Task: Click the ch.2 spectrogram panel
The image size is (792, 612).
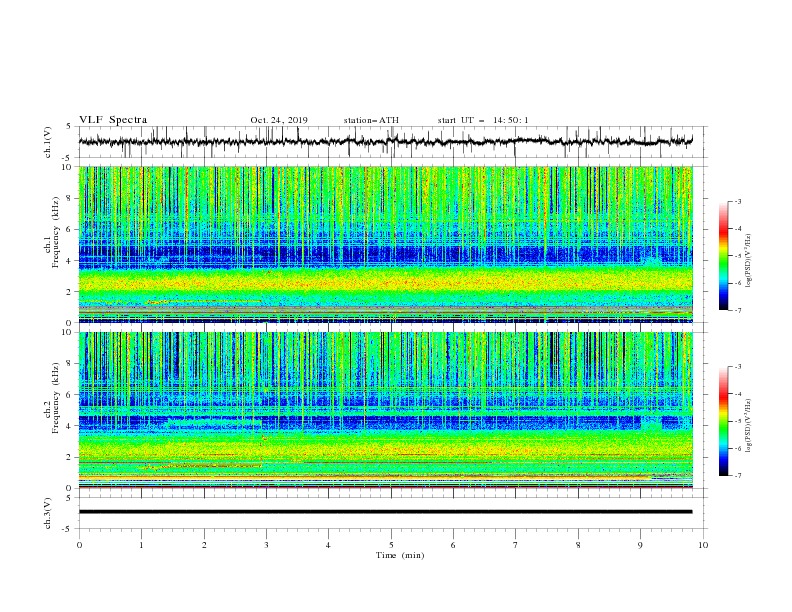Action: click(x=385, y=410)
